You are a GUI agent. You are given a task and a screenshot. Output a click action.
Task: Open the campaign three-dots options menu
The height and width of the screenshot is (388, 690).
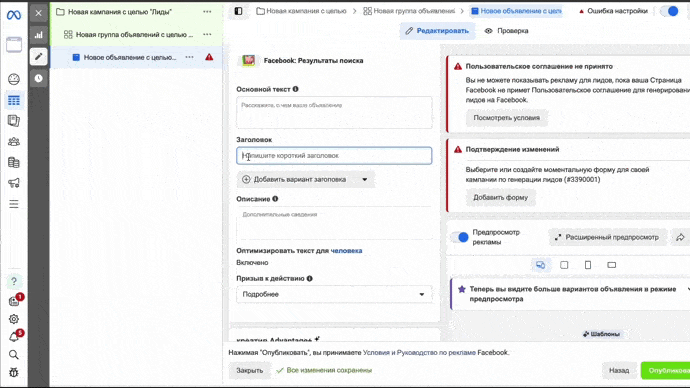207,12
